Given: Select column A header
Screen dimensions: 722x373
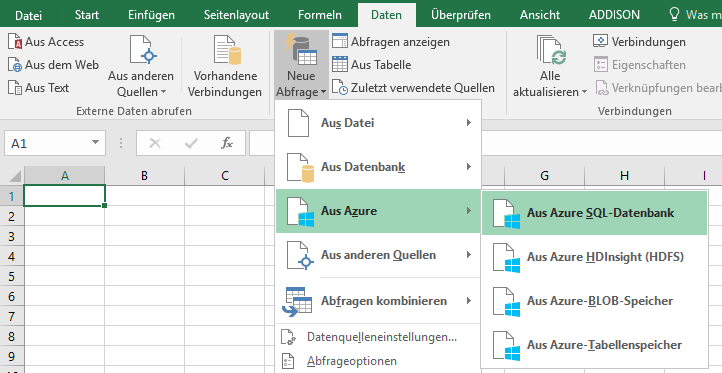Looking at the screenshot, I should pos(64,175).
